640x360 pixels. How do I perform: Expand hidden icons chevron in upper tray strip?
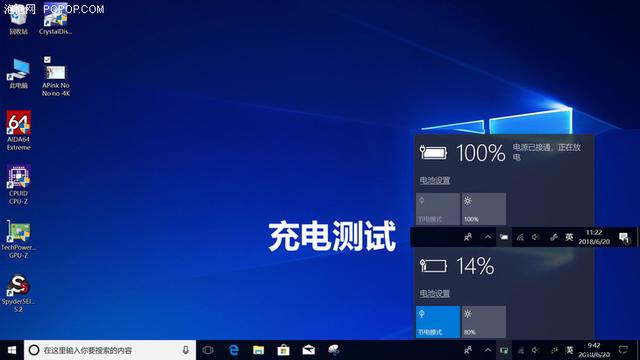pyautogui.click(x=488, y=237)
